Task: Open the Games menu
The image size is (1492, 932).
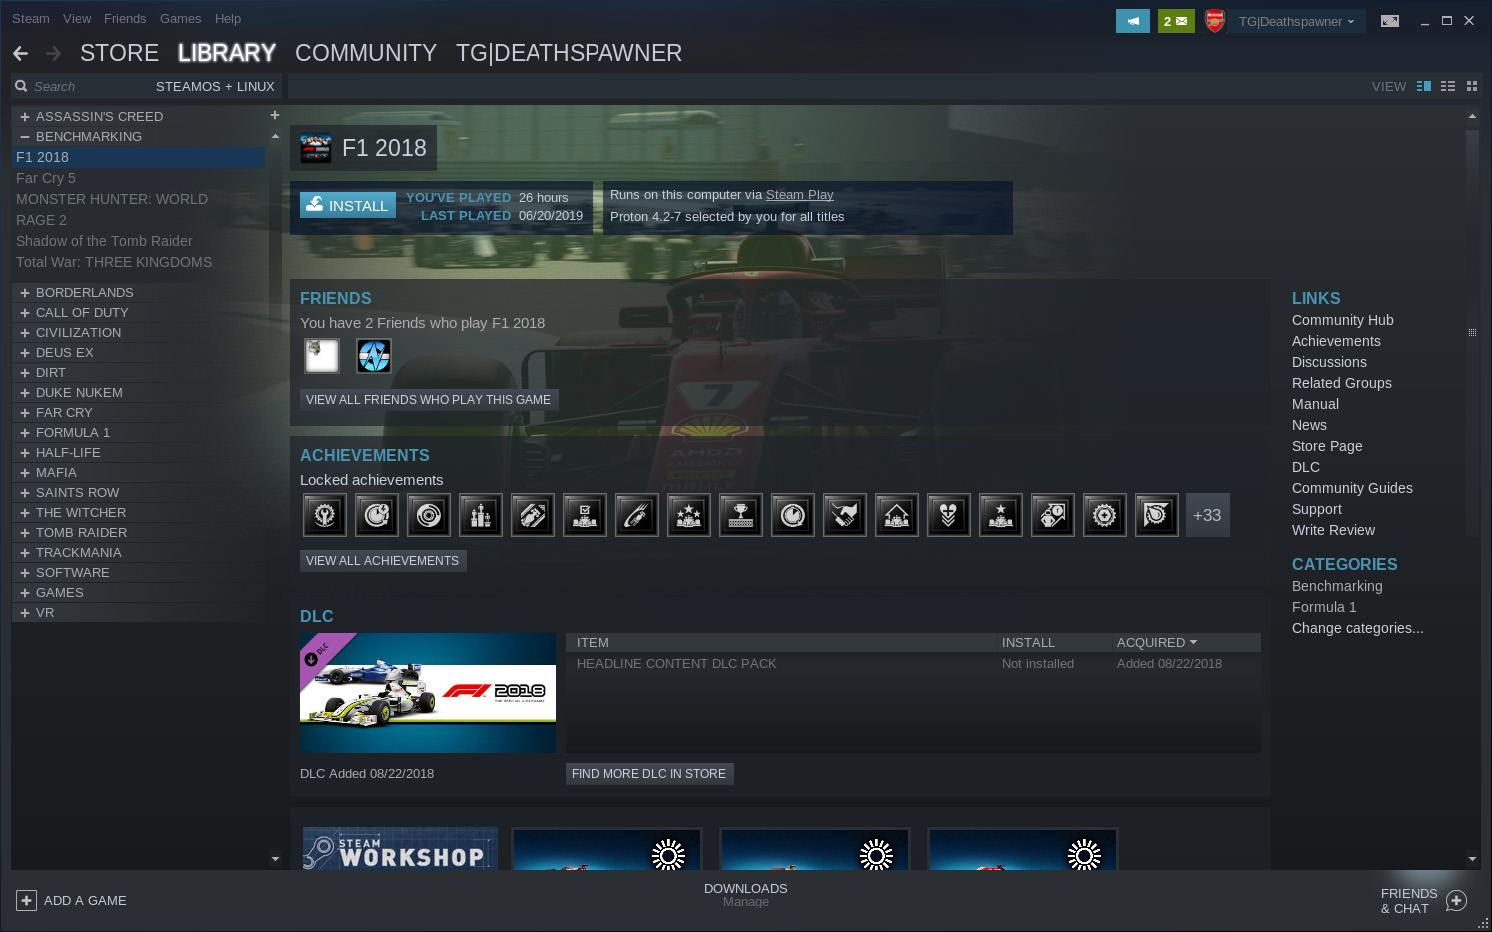Action: [180, 18]
